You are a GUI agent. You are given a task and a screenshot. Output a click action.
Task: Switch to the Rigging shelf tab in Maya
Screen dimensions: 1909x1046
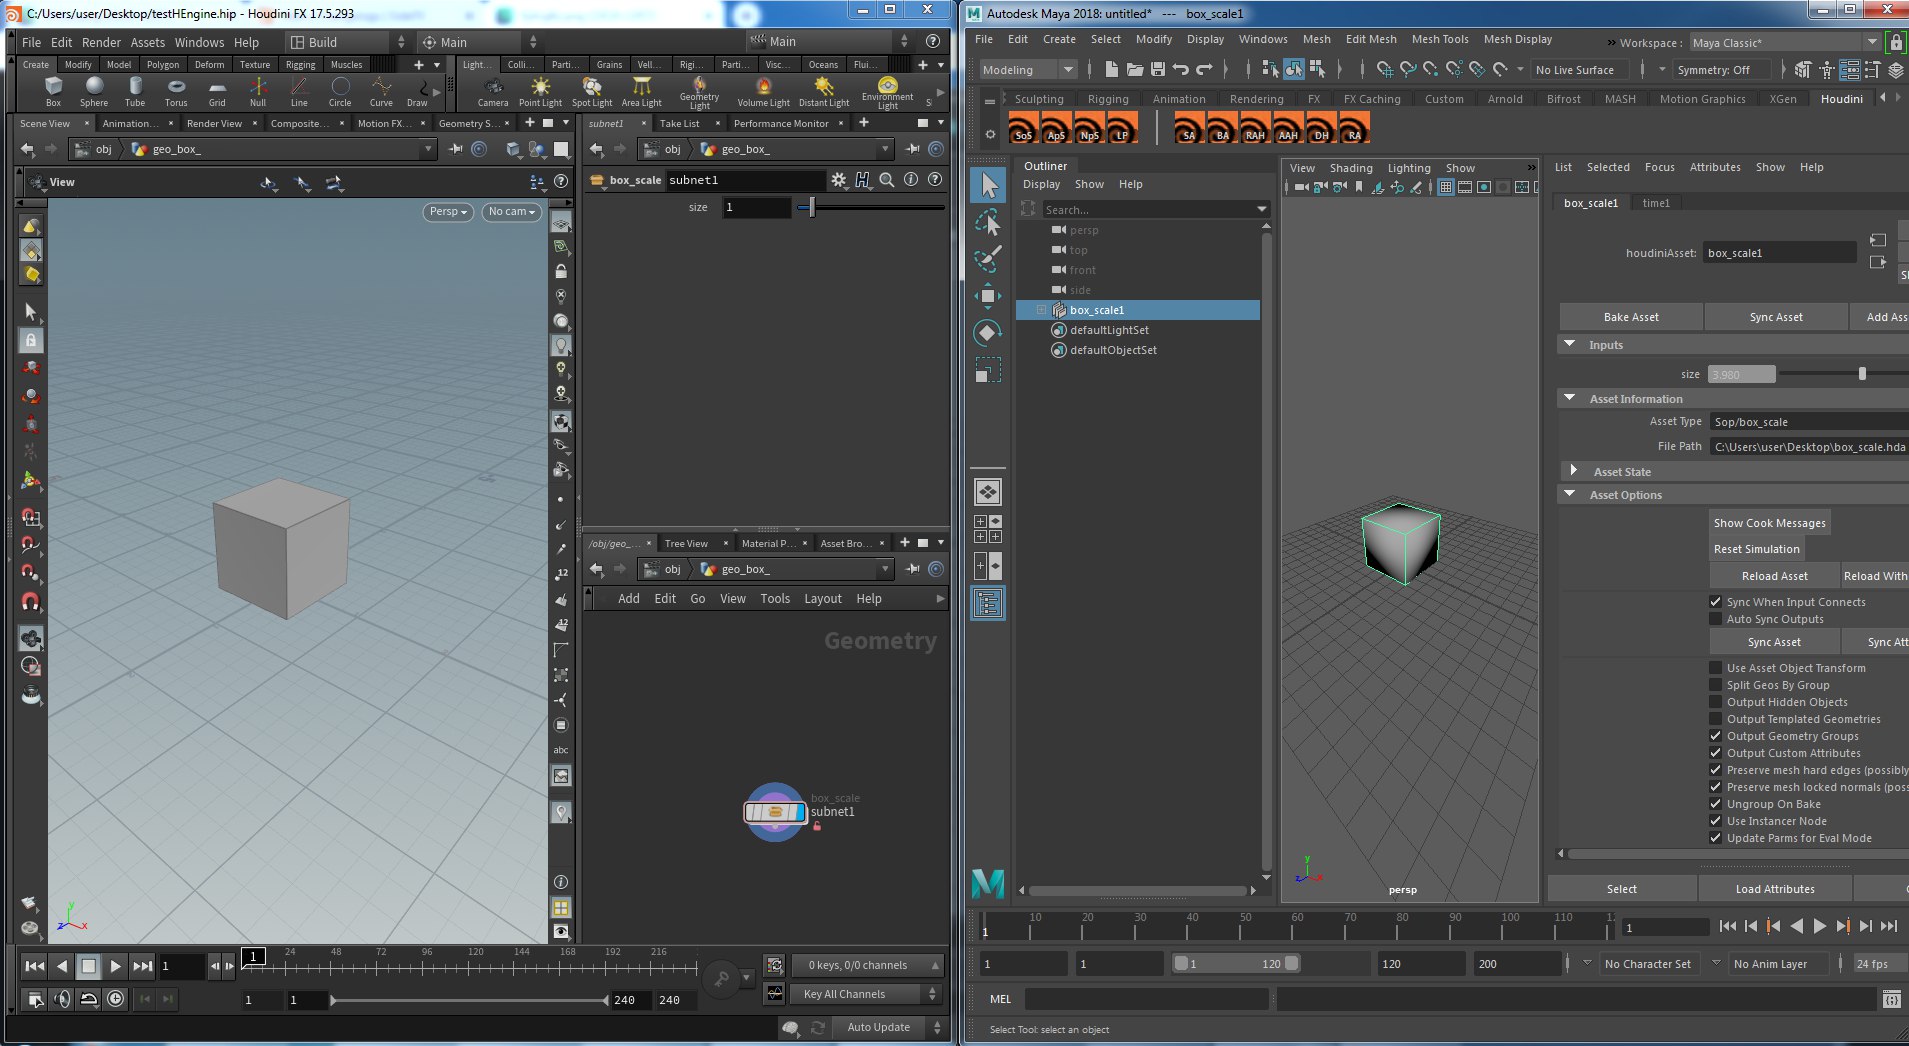[x=1108, y=99]
